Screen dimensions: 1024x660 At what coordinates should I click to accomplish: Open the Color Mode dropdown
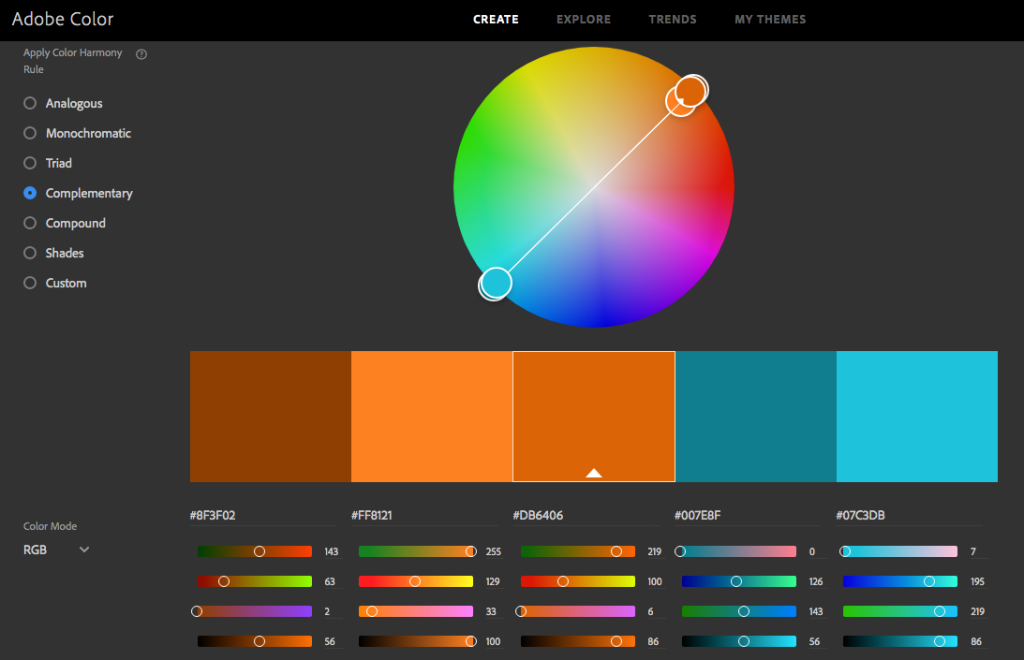[x=56, y=549]
